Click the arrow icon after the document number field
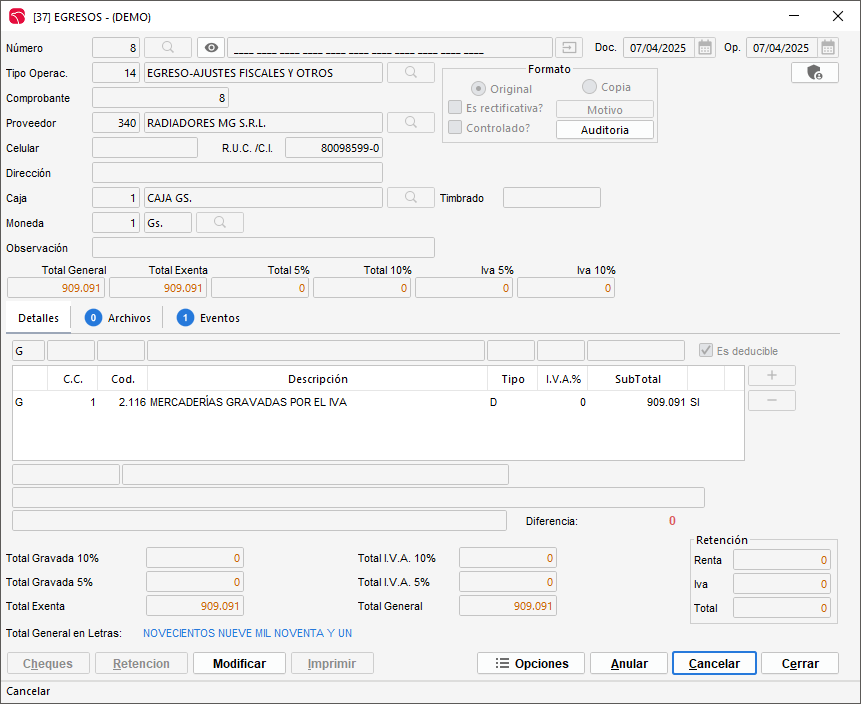The height and width of the screenshot is (704, 861). 569,48
